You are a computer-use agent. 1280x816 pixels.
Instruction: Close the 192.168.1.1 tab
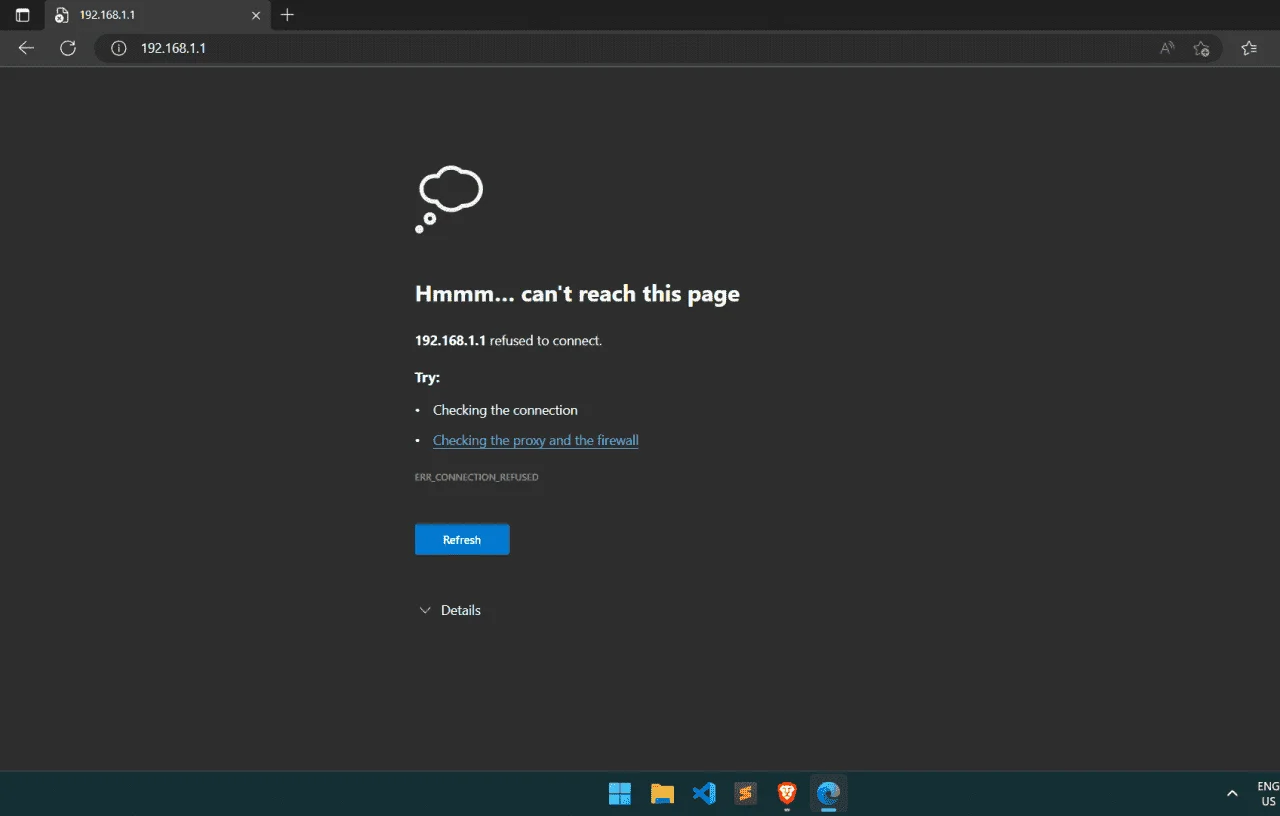(x=256, y=15)
